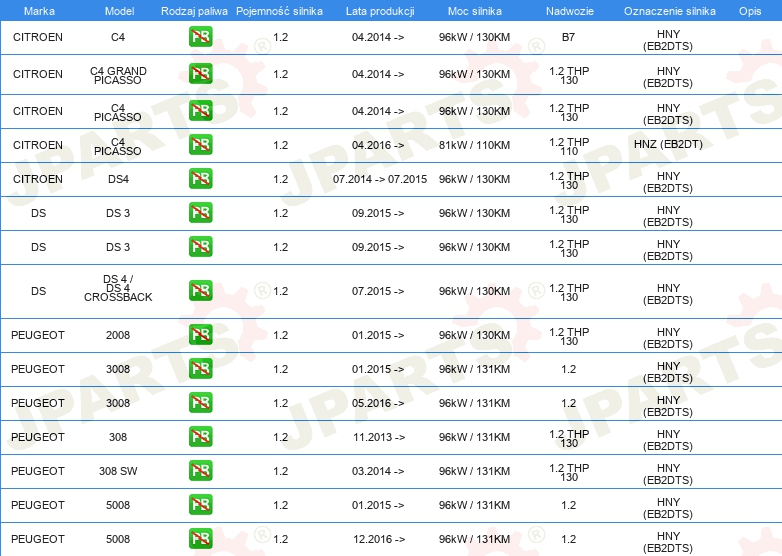The height and width of the screenshot is (556, 782).
Task: Click fuel icon in C4 PICASSO 04.2016 row
Action: click(200, 145)
